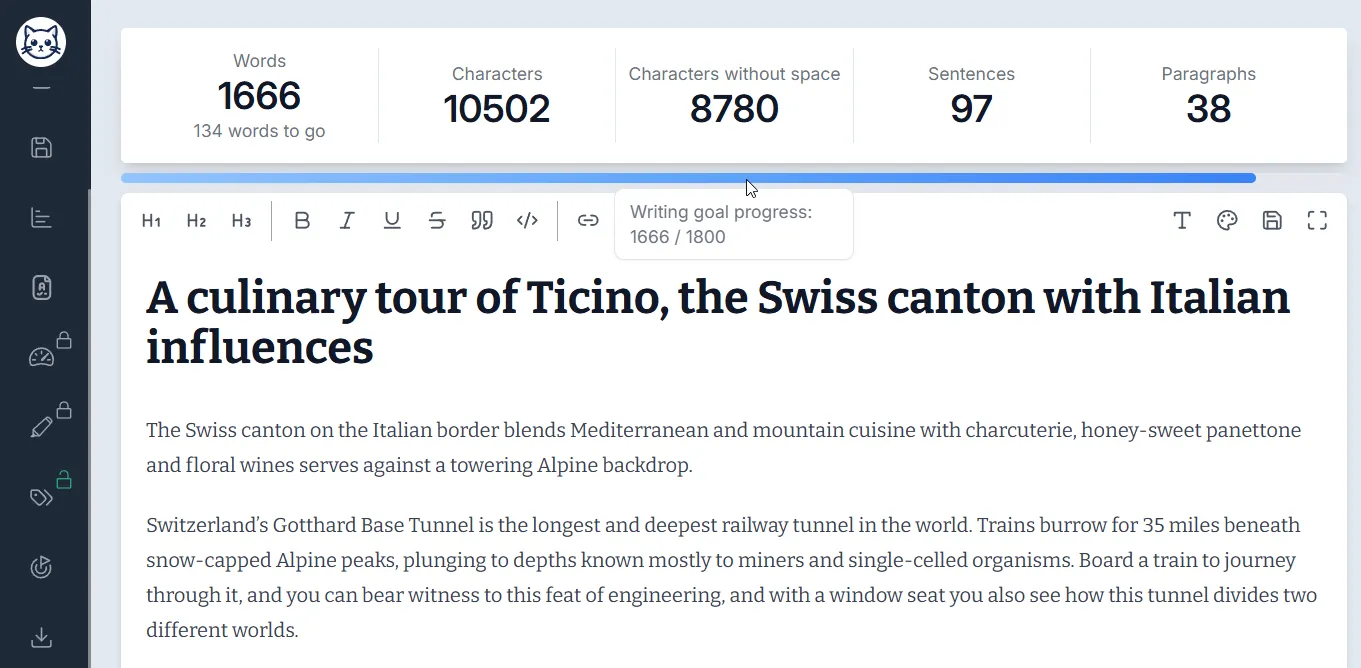Toggle strikethrough formatting
The height and width of the screenshot is (668, 1361).
437,221
